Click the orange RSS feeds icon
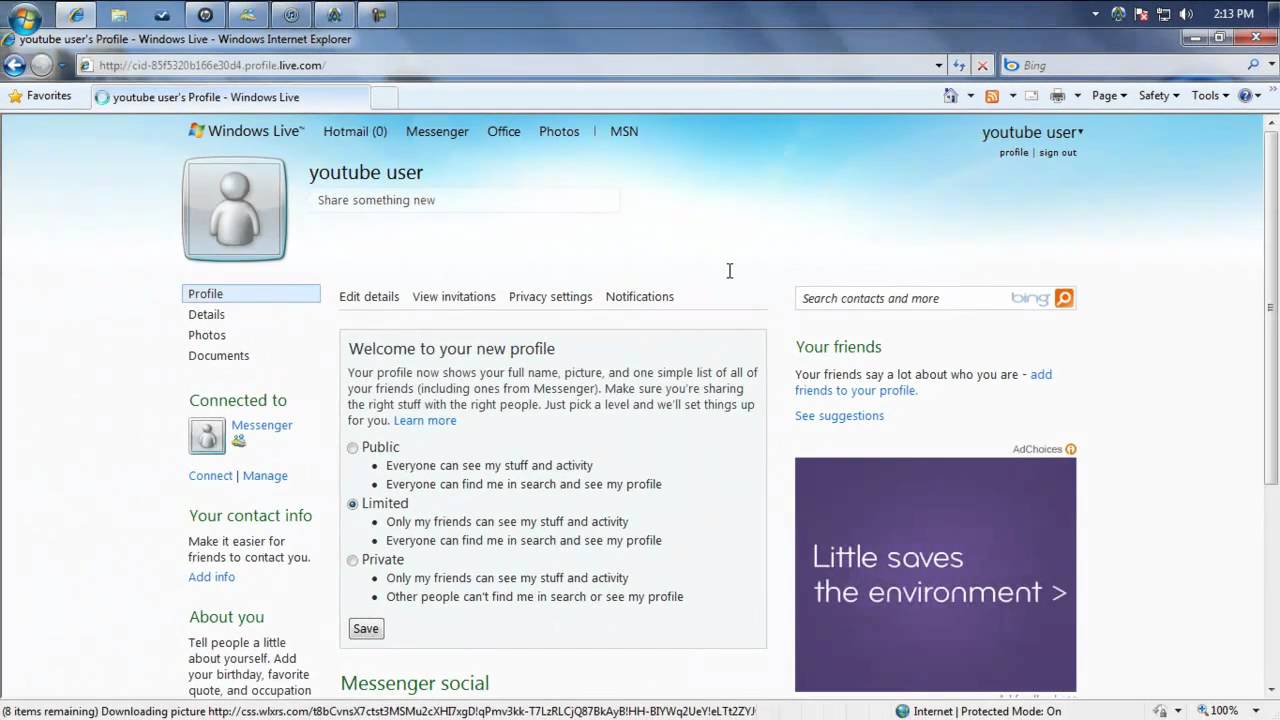The height and width of the screenshot is (720, 1280). tap(992, 96)
